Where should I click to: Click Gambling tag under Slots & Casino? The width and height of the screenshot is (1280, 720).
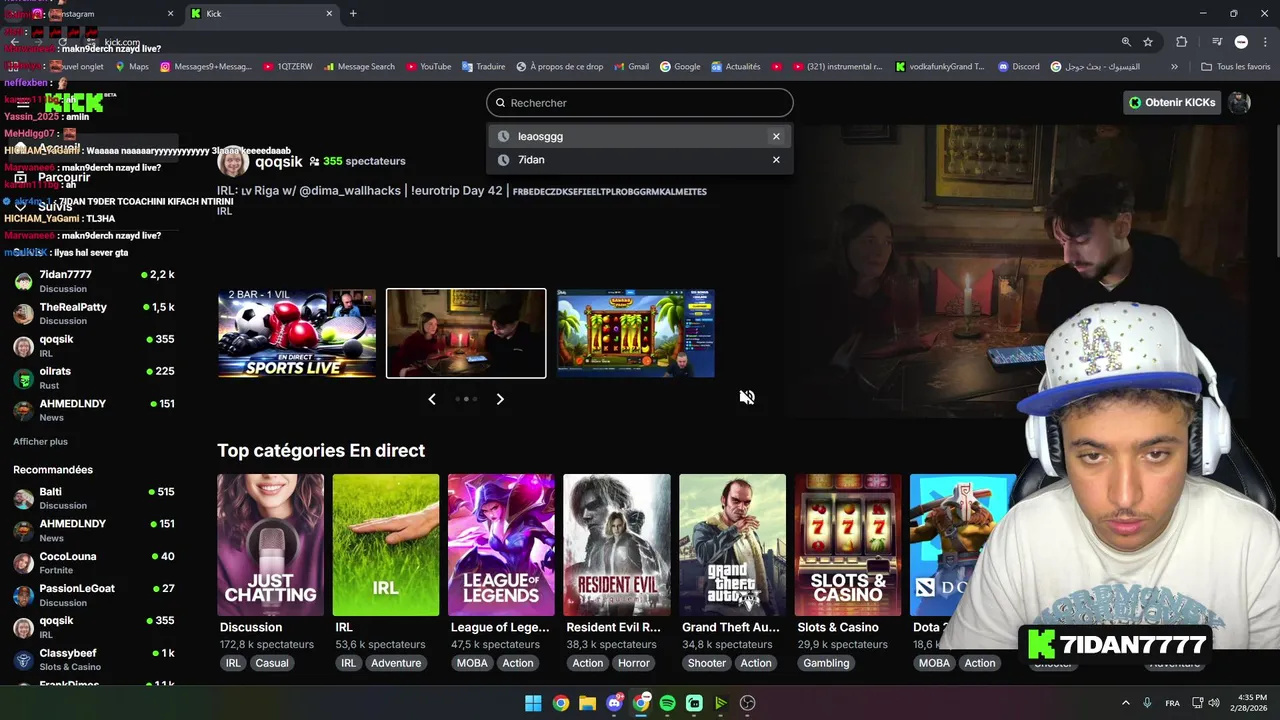coord(827,663)
